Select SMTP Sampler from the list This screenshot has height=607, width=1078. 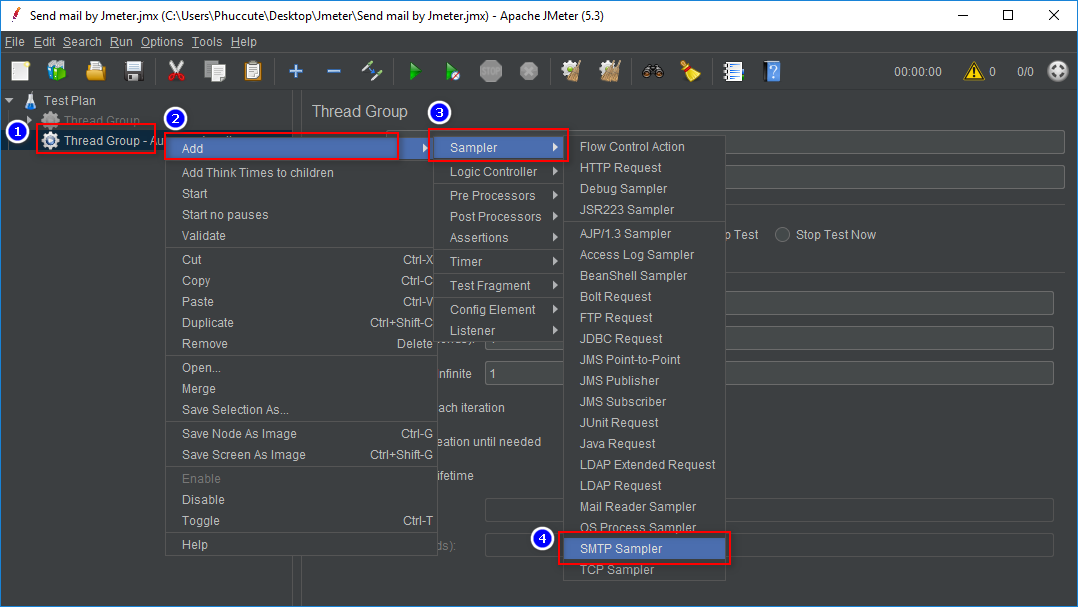644,549
